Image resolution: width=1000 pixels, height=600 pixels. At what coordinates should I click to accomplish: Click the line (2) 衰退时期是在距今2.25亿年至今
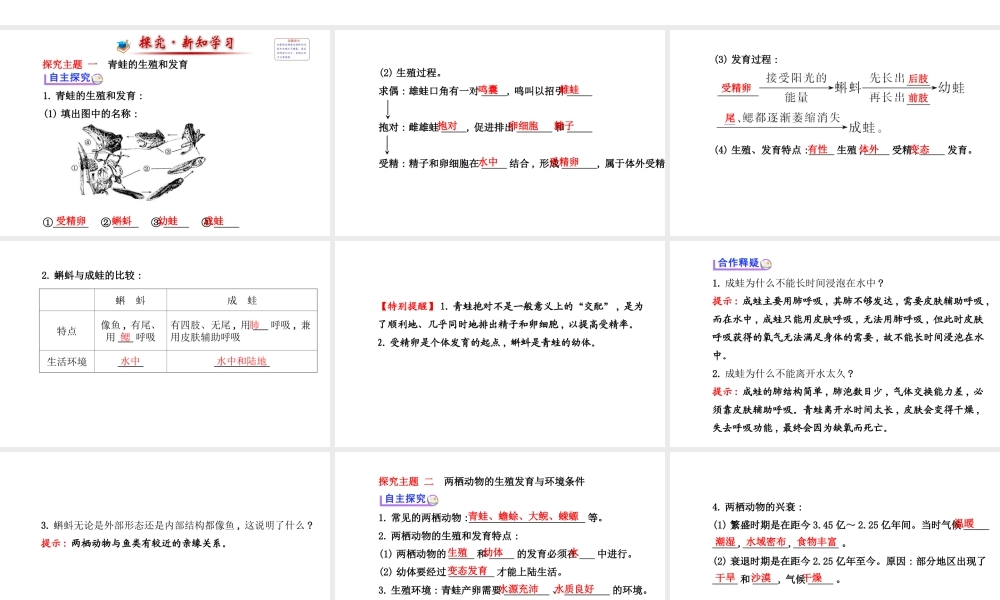tap(849, 561)
